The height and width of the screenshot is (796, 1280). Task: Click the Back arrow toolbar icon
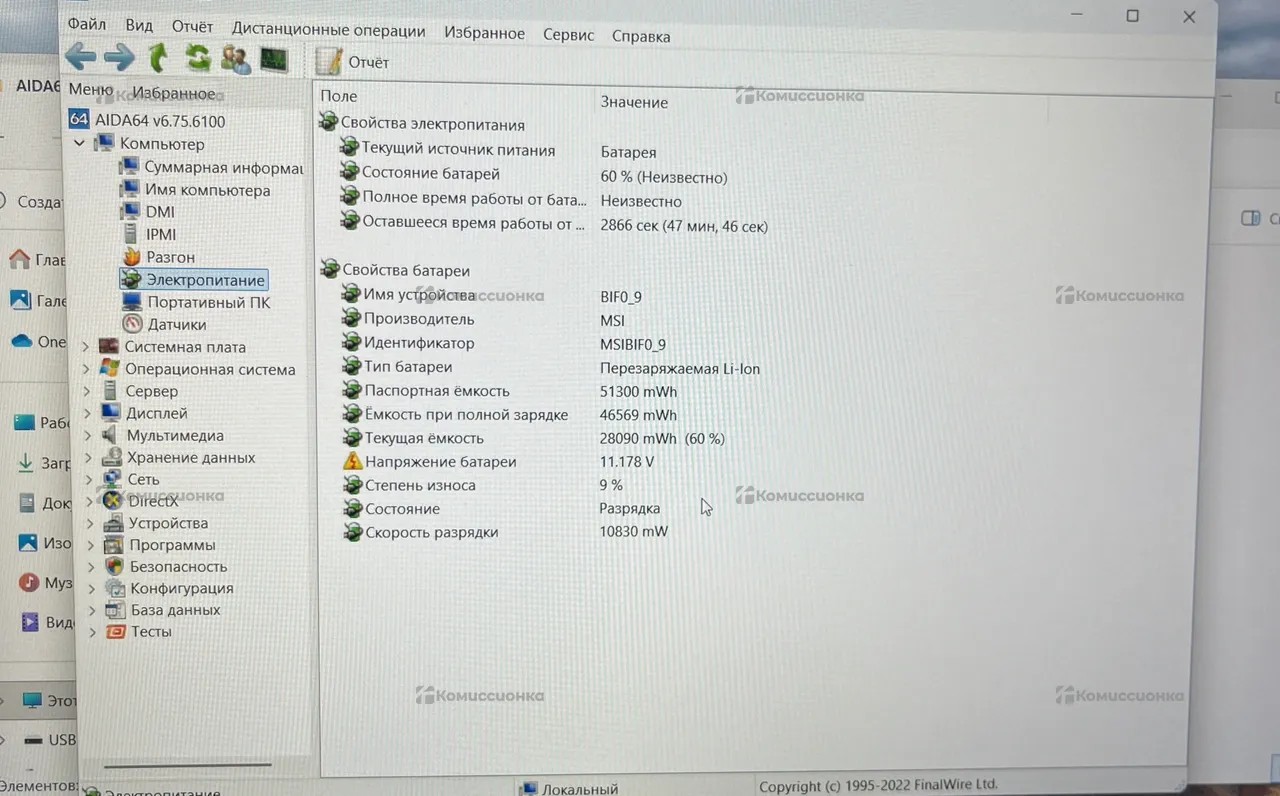pyautogui.click(x=81, y=57)
